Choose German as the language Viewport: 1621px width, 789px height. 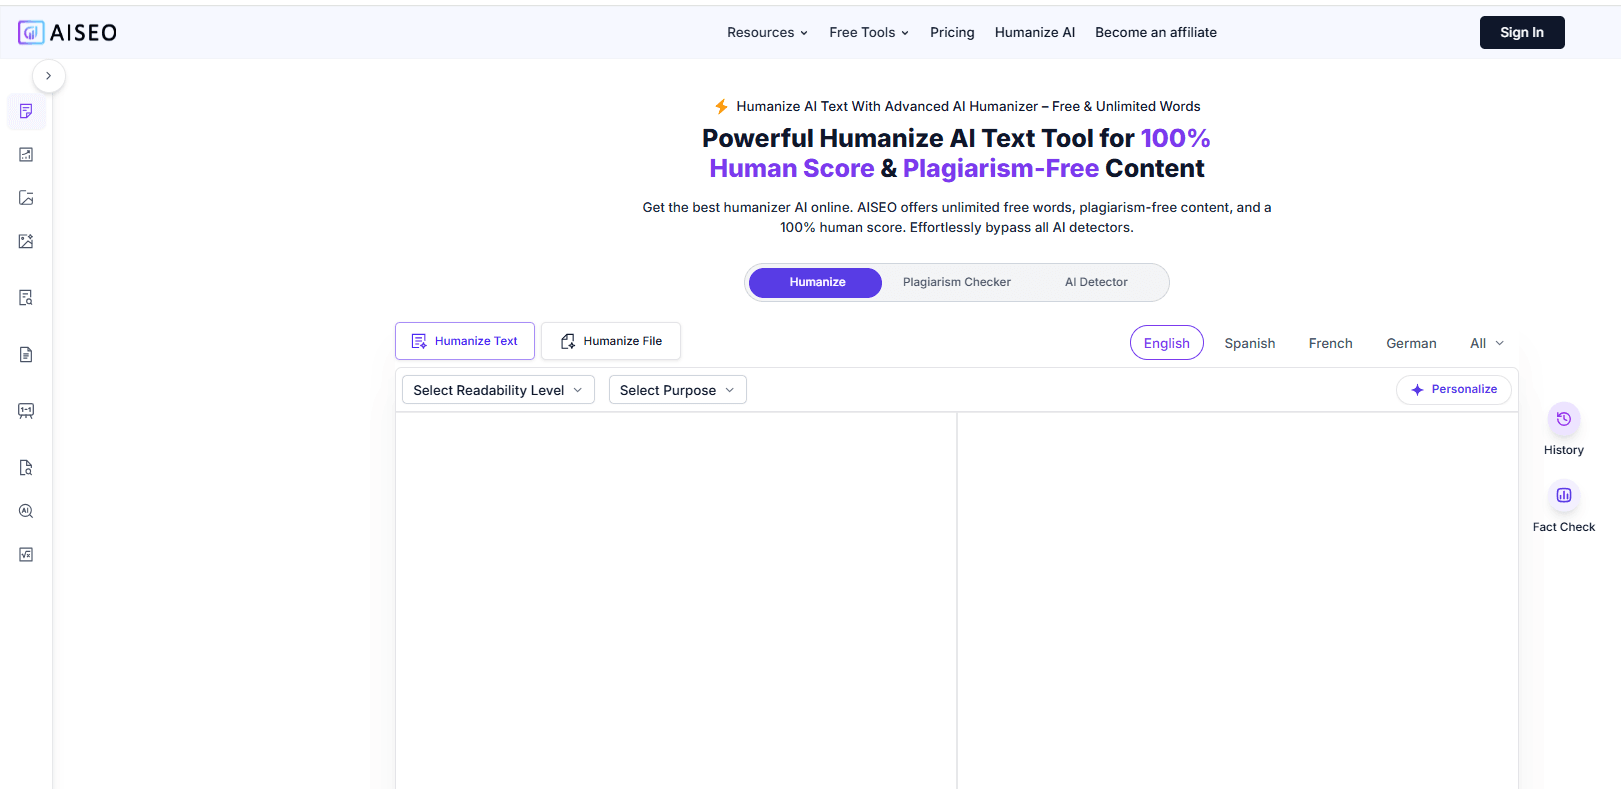point(1411,343)
